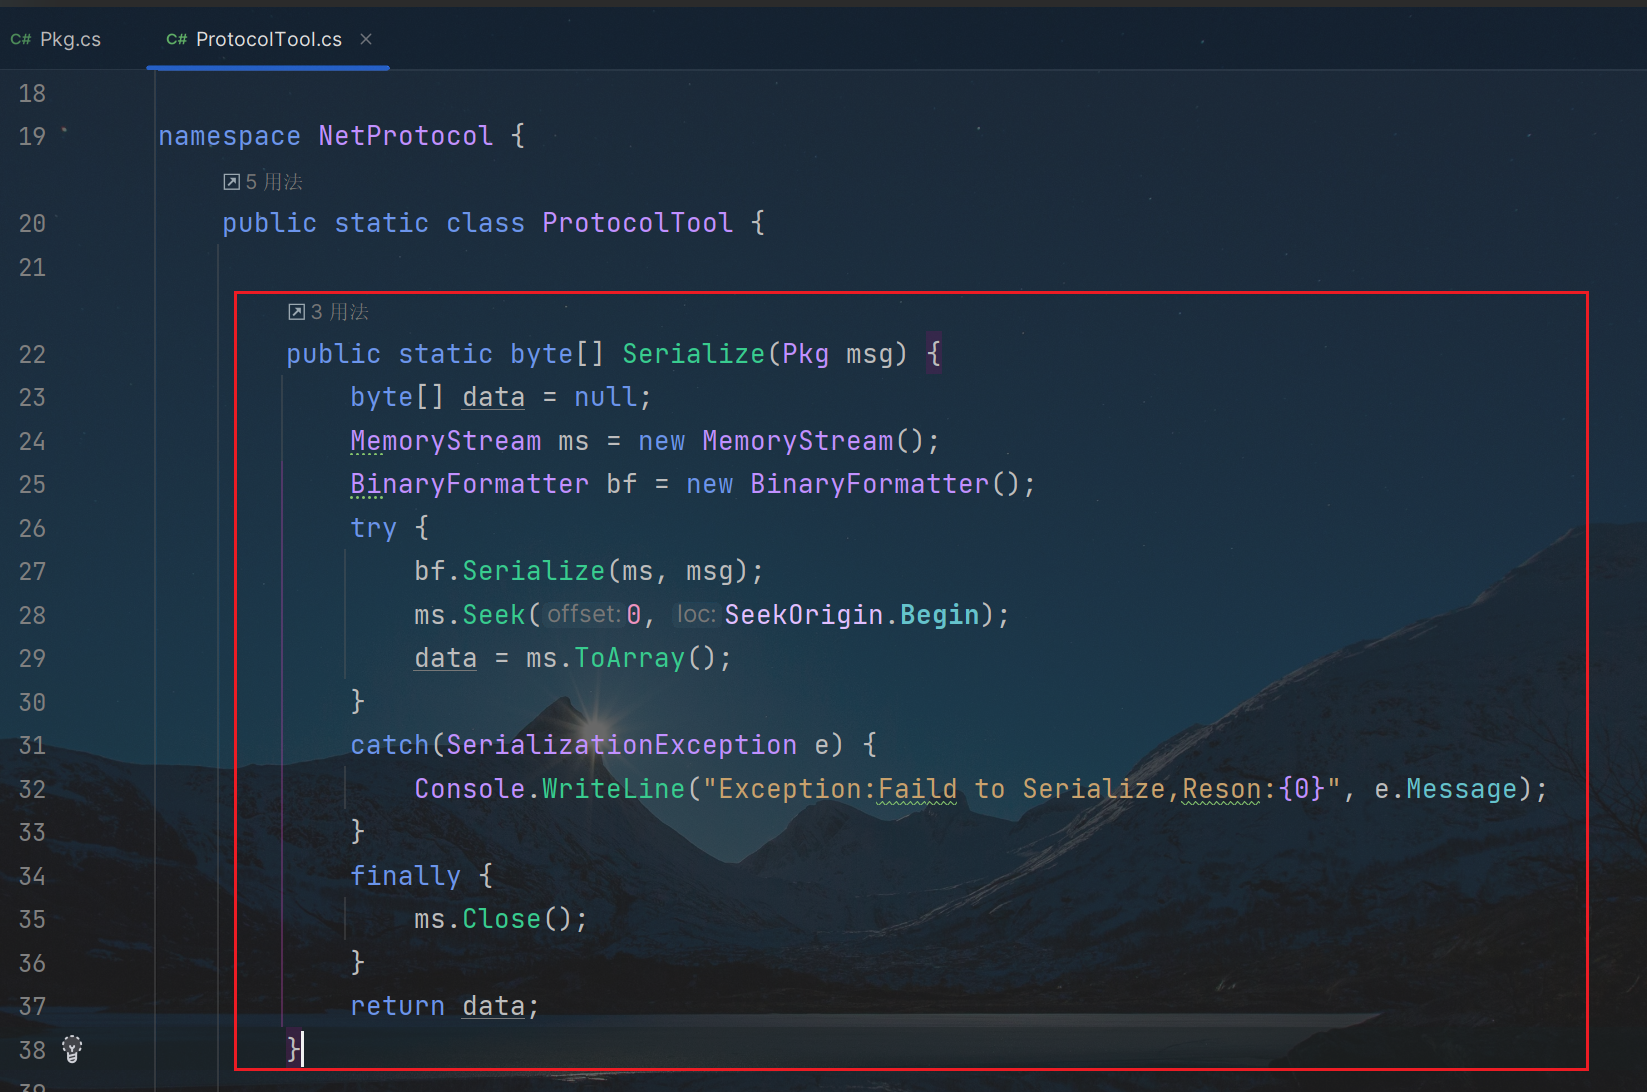The height and width of the screenshot is (1092, 1647).
Task: Click the 'catch' keyword on line 31
Action: click(x=390, y=745)
